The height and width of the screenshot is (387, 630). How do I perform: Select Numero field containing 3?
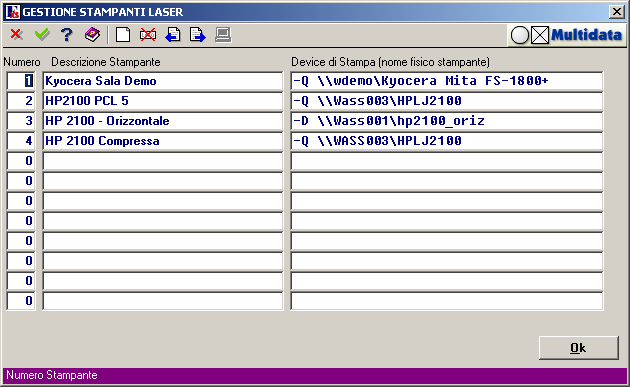coord(21,121)
